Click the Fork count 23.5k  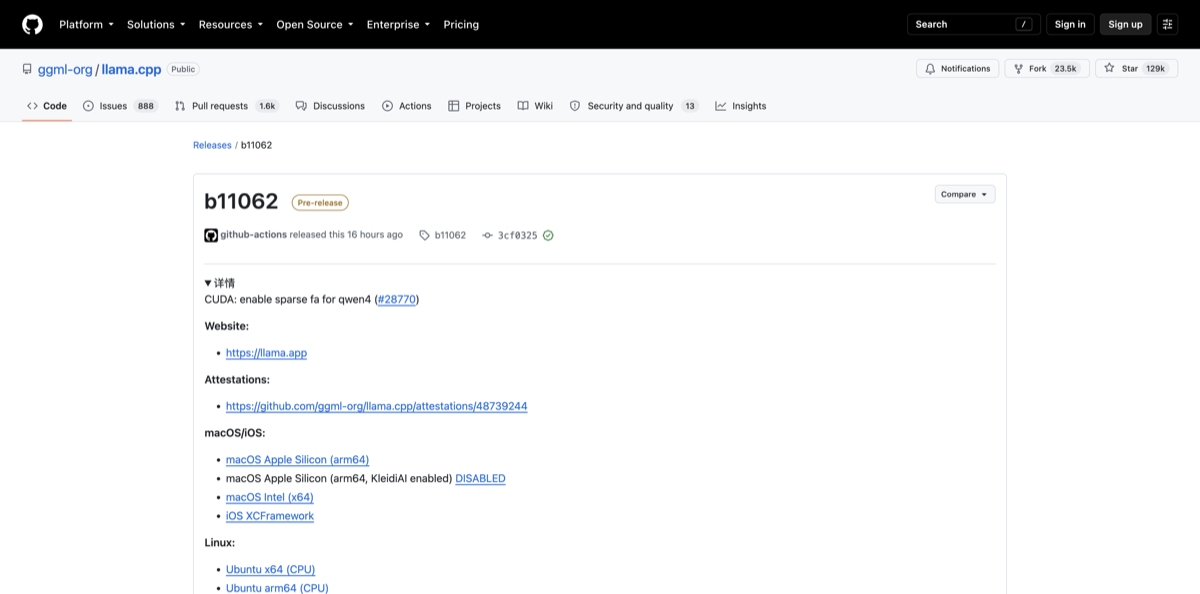1066,68
